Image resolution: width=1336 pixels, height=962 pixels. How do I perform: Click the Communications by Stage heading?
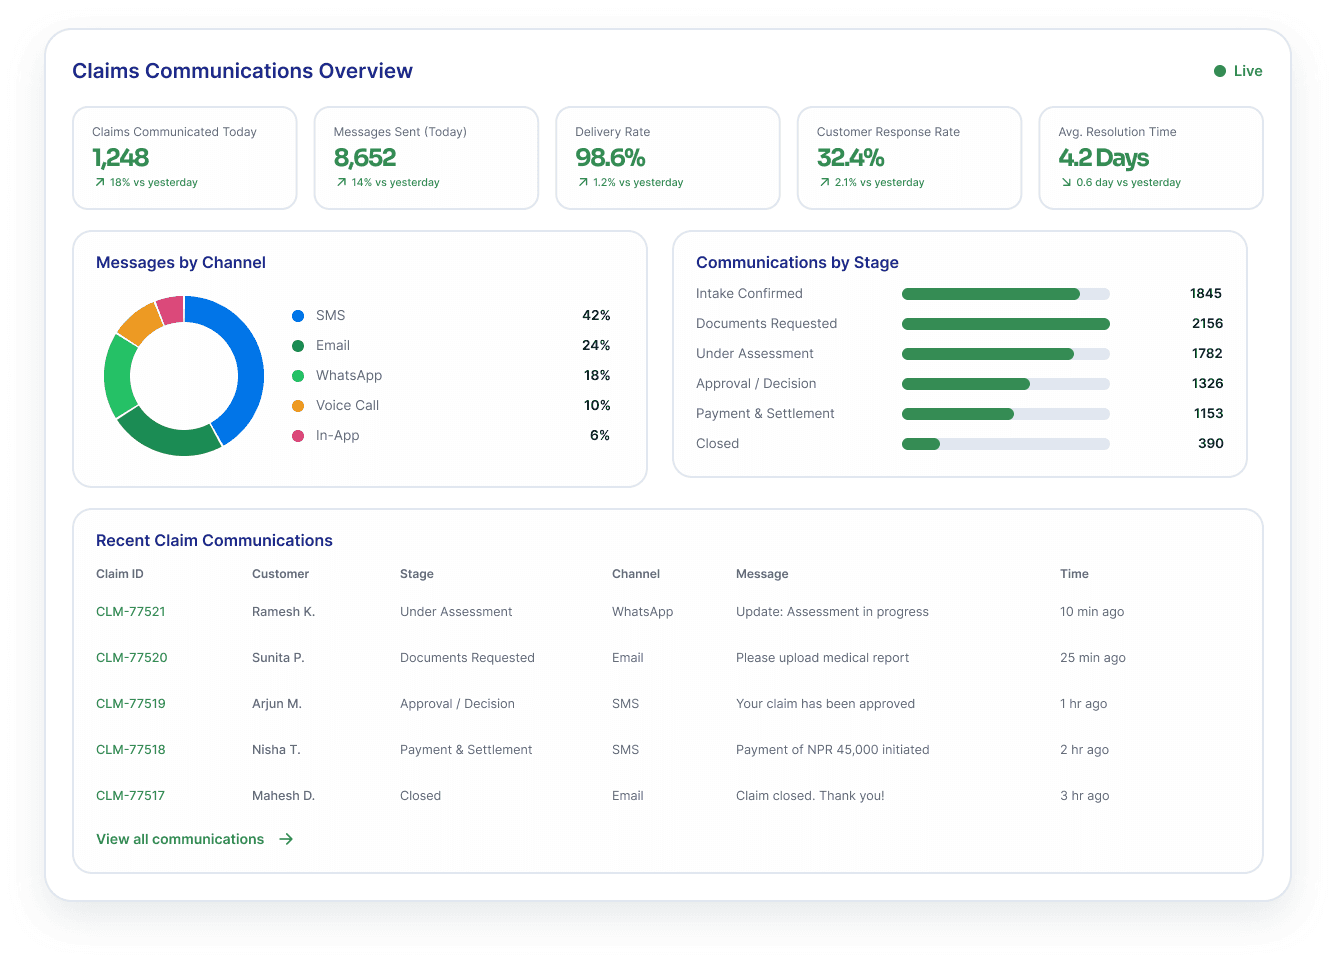click(x=797, y=263)
